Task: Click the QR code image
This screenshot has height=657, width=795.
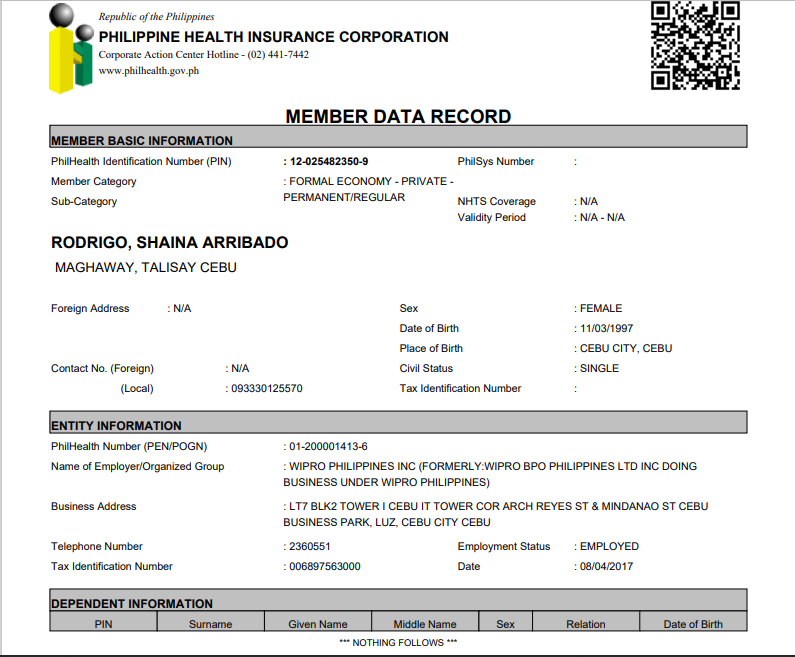Action: [695, 46]
